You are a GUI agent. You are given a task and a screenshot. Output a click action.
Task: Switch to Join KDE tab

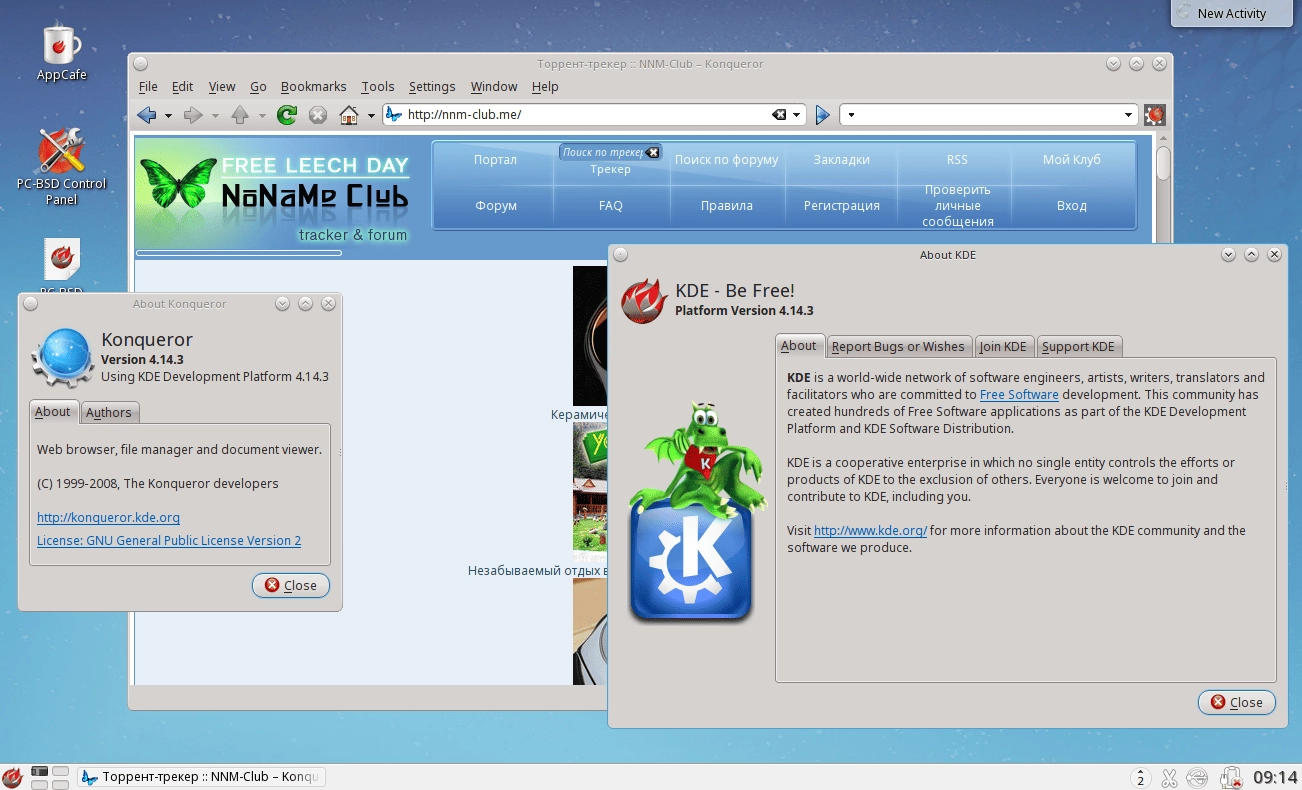(1003, 346)
